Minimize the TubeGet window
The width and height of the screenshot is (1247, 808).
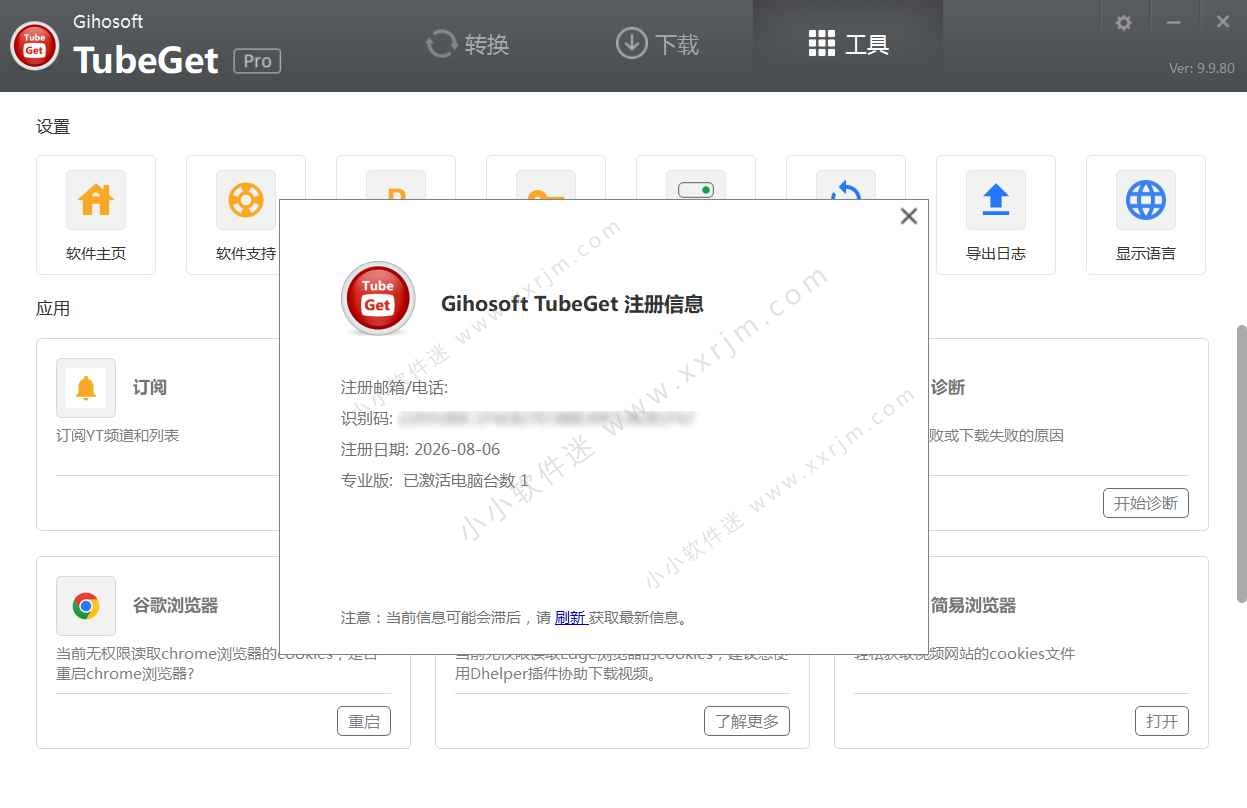(1174, 22)
